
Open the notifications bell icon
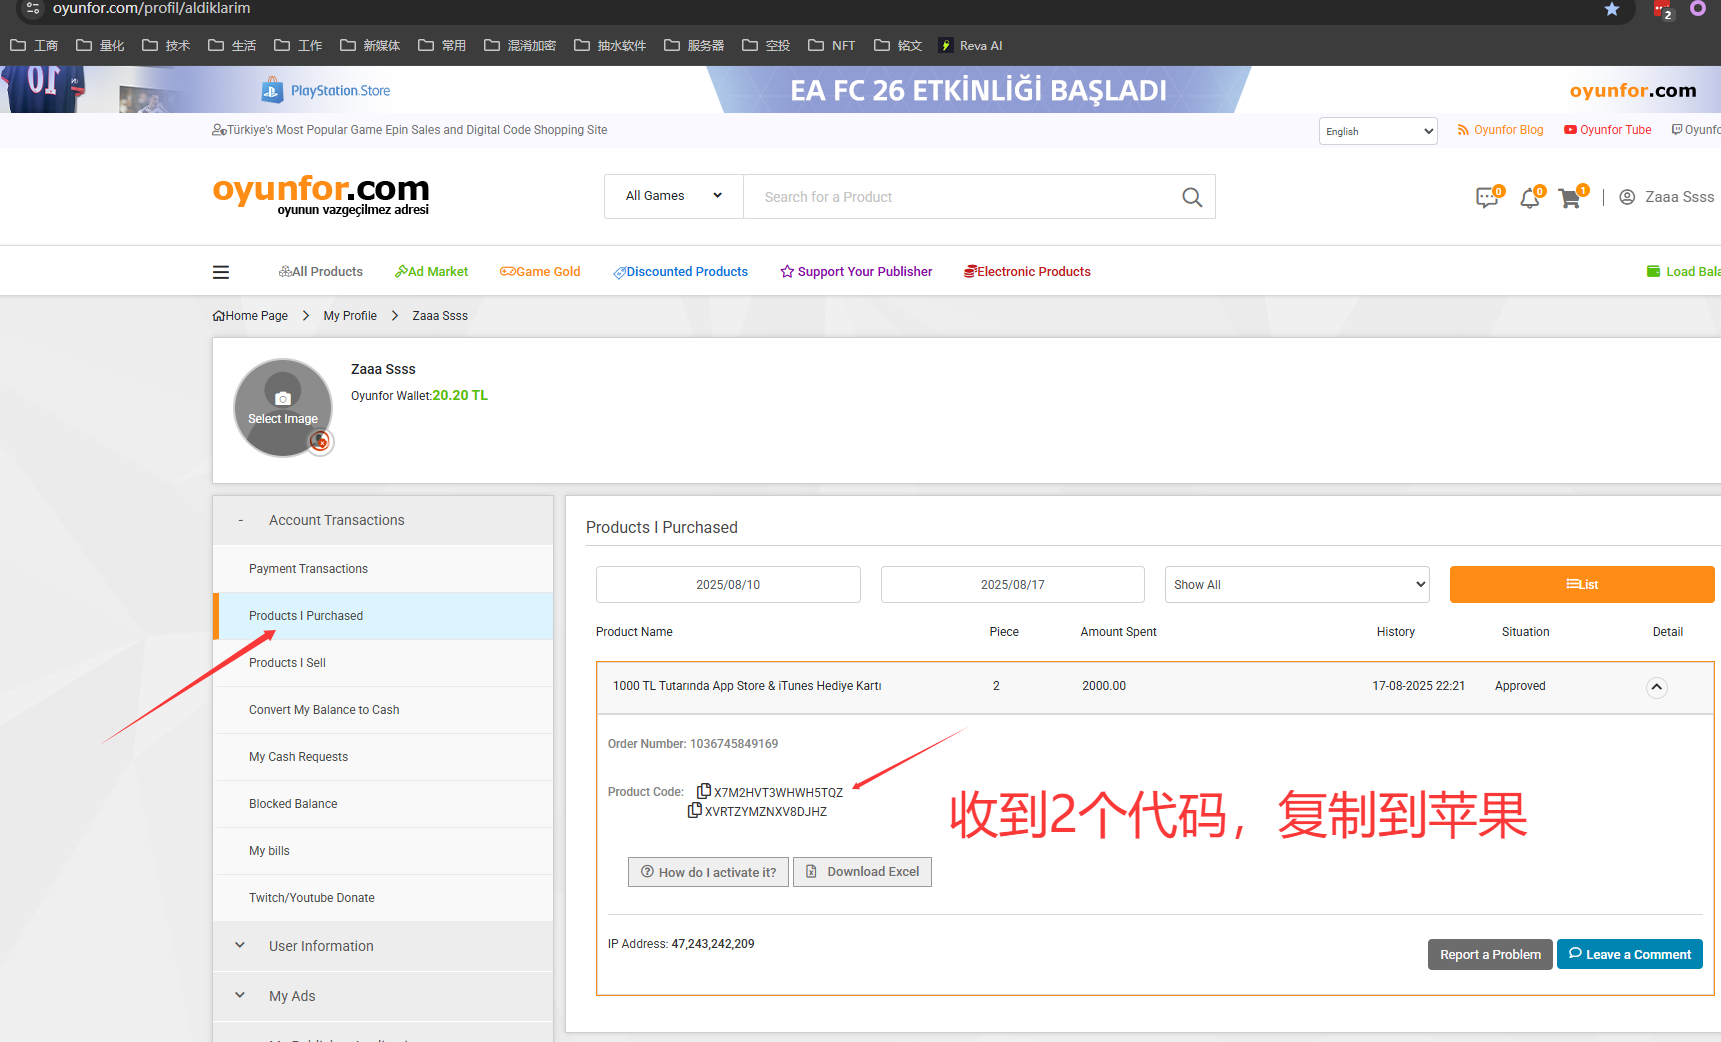1529,198
